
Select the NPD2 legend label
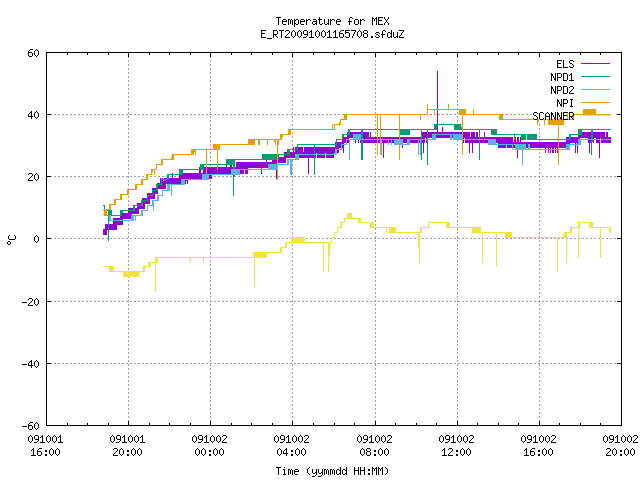[x=562, y=90]
